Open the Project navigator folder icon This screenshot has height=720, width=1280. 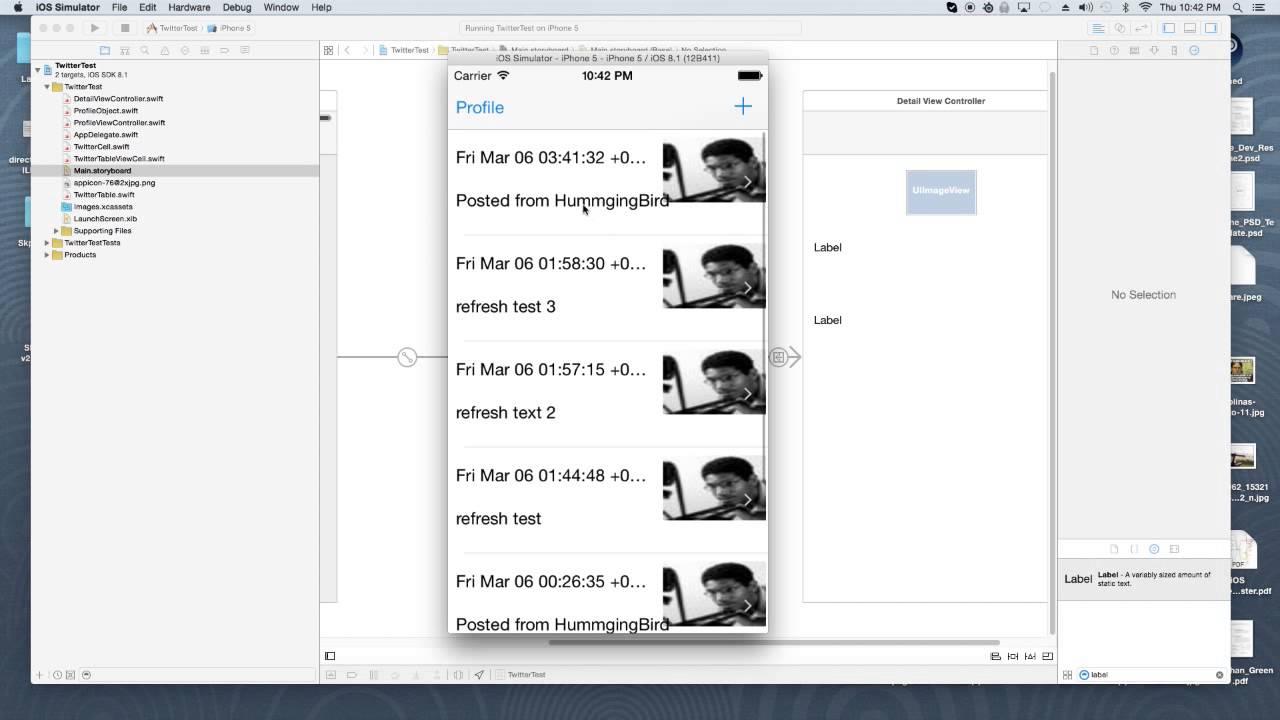[104, 50]
